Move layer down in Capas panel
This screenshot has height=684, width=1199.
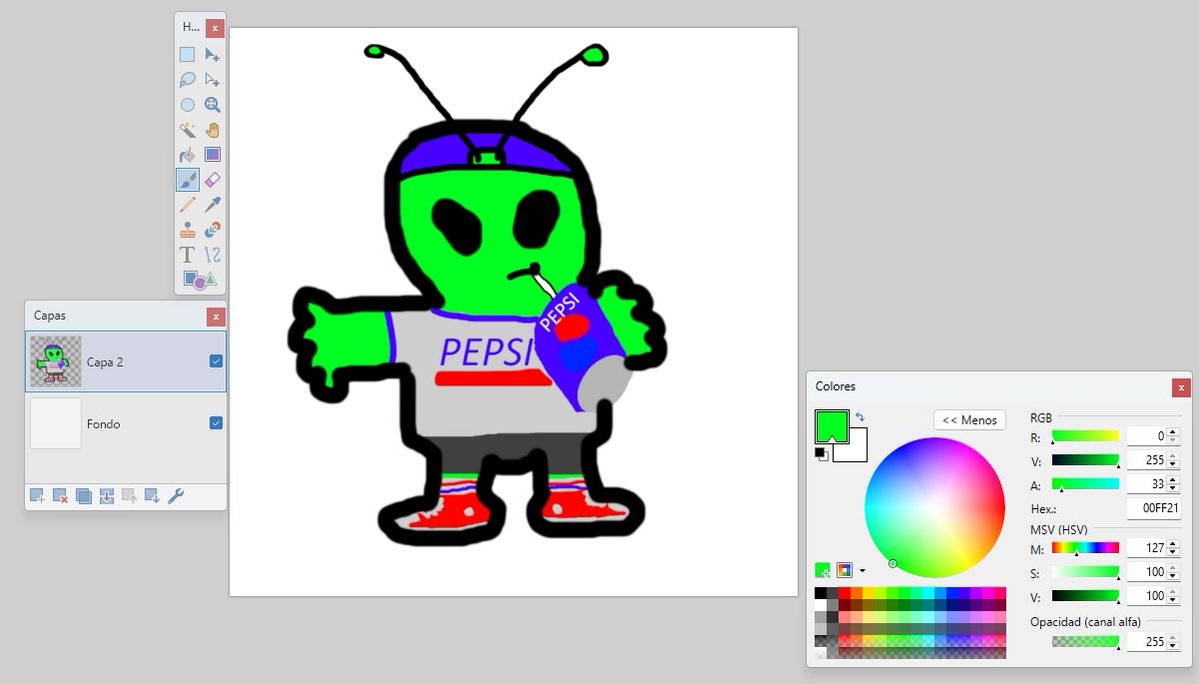point(152,496)
